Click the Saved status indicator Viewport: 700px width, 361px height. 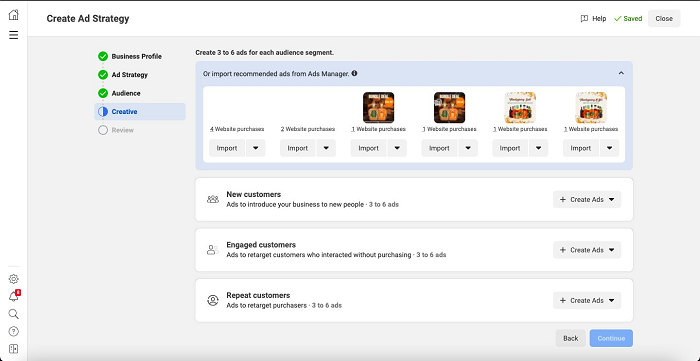pyautogui.click(x=628, y=19)
